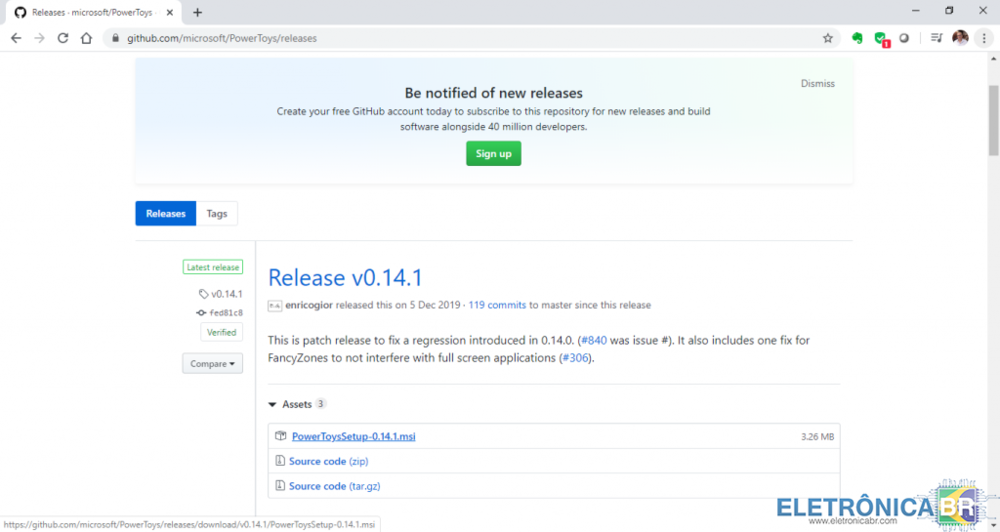1000x532 pixels.
Task: Click the Chrome profile avatar
Action: click(x=960, y=38)
